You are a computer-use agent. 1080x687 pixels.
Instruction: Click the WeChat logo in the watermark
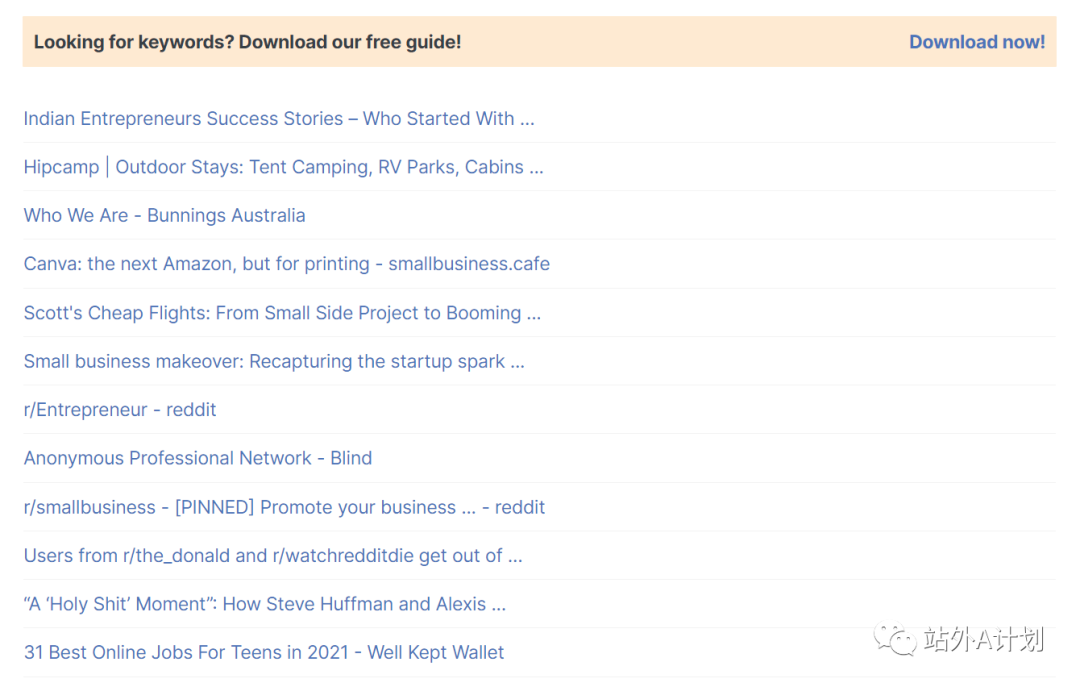coord(895,640)
